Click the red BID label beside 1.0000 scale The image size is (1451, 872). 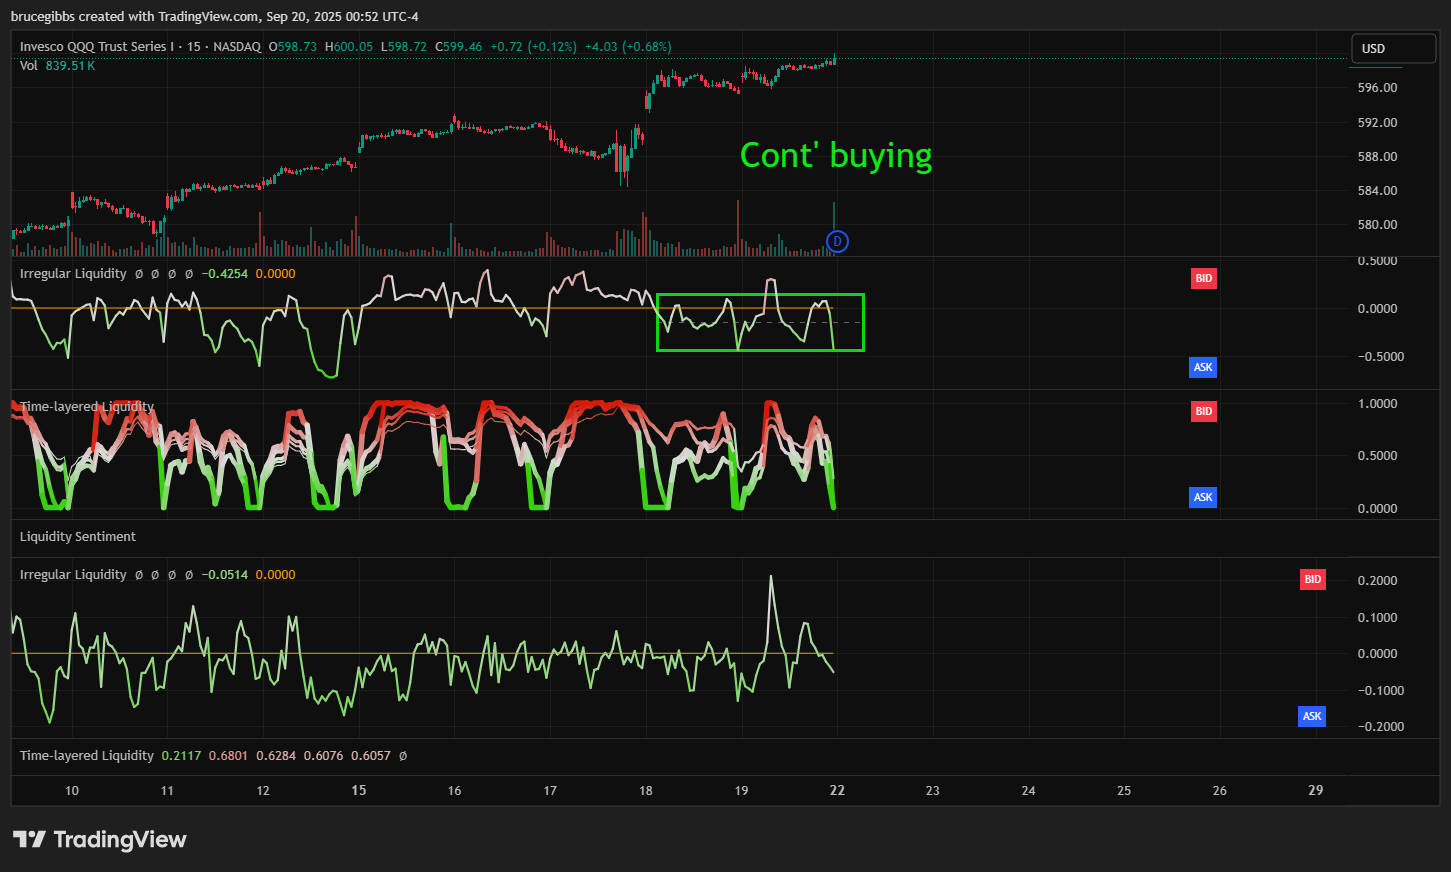1203,411
